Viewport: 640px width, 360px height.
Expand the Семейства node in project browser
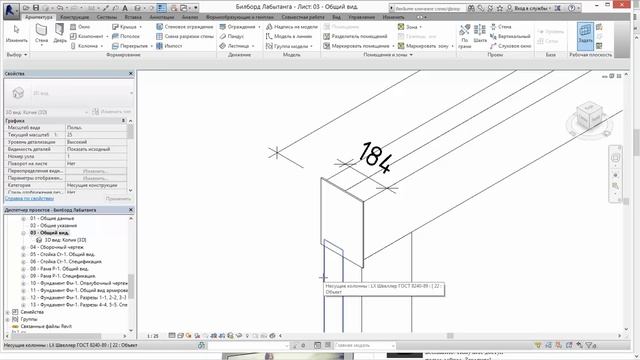coord(8,312)
